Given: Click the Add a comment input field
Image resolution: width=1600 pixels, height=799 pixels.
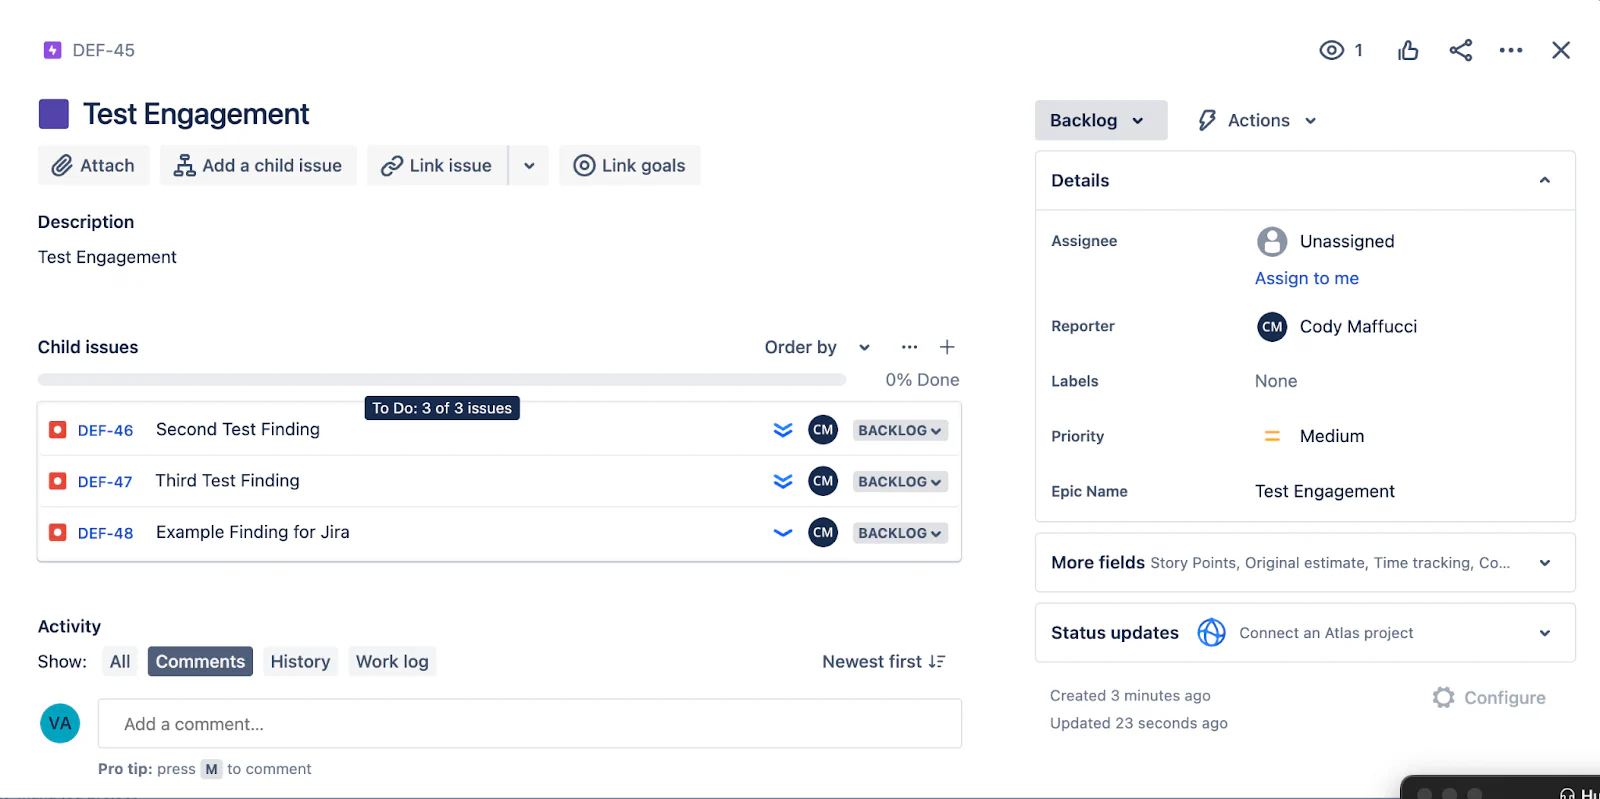Looking at the screenshot, I should tap(529, 724).
